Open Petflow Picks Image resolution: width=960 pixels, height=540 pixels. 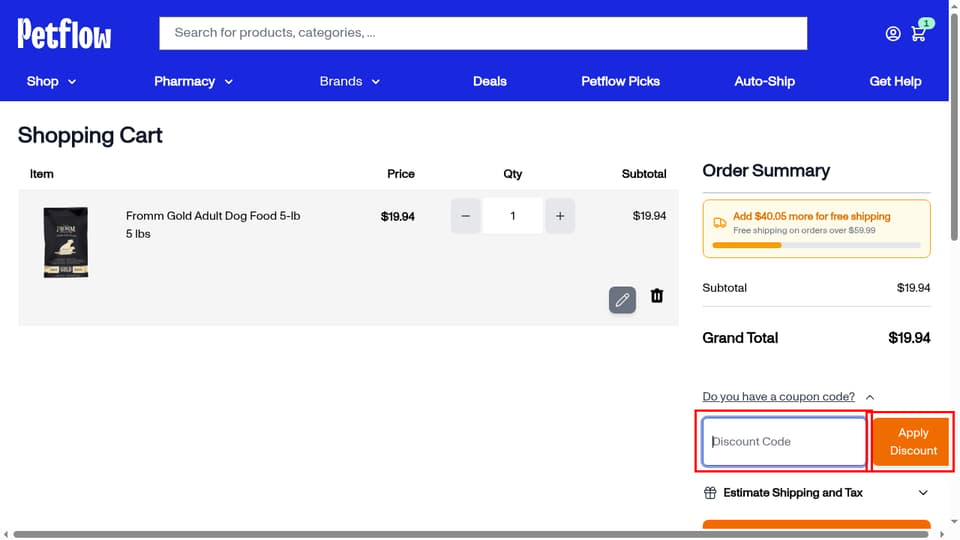(620, 81)
